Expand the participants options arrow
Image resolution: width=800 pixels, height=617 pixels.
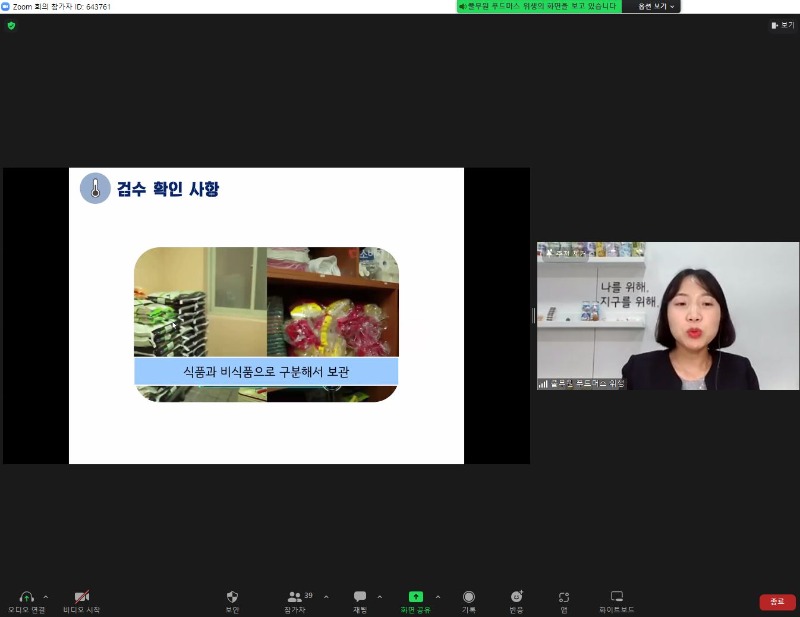[326, 597]
